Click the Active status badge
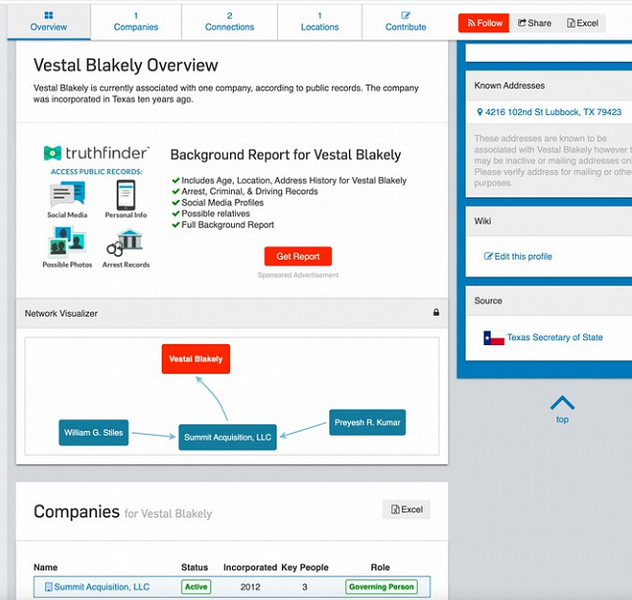 click(196, 587)
